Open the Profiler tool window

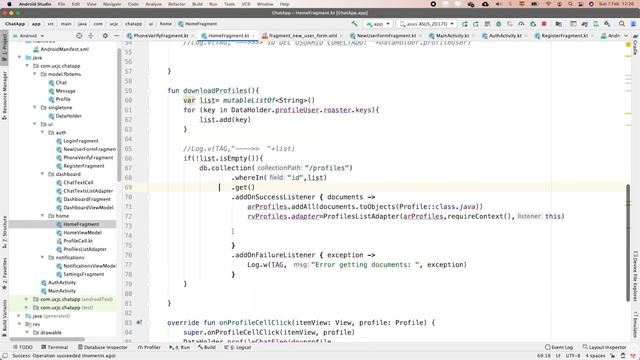[x=149, y=347]
